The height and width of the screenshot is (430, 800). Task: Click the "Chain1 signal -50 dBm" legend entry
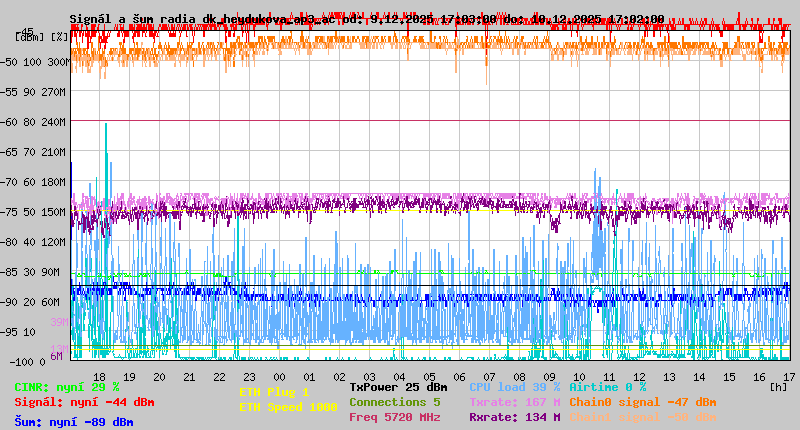click(x=643, y=417)
